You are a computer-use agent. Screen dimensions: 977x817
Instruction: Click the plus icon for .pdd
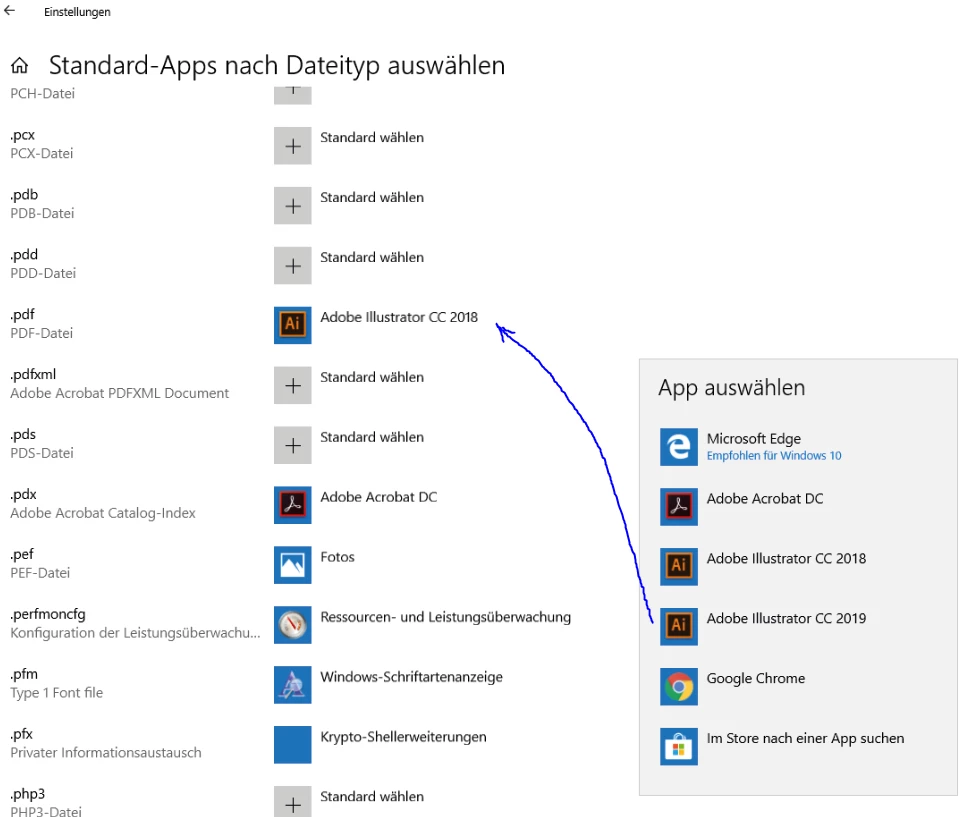292,265
